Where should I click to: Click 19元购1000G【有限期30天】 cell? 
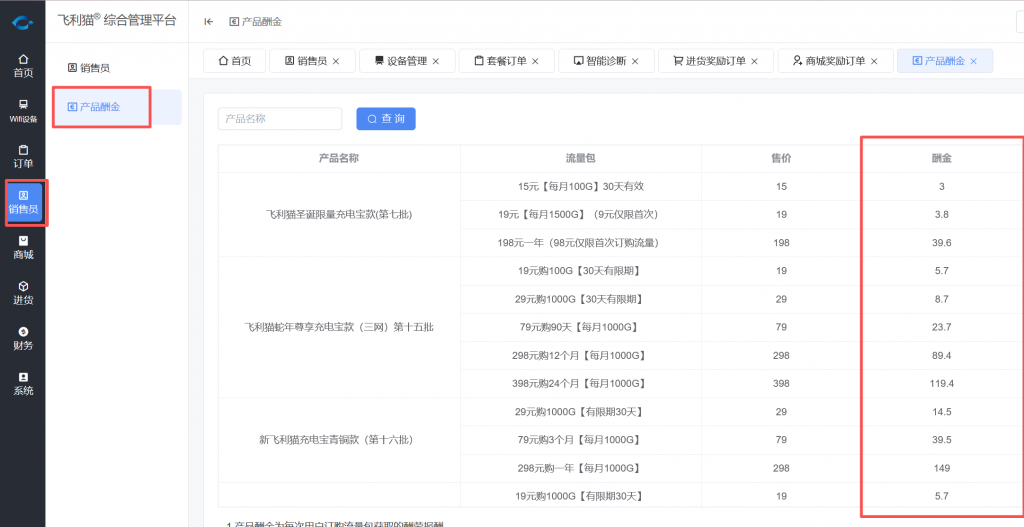(x=581, y=496)
